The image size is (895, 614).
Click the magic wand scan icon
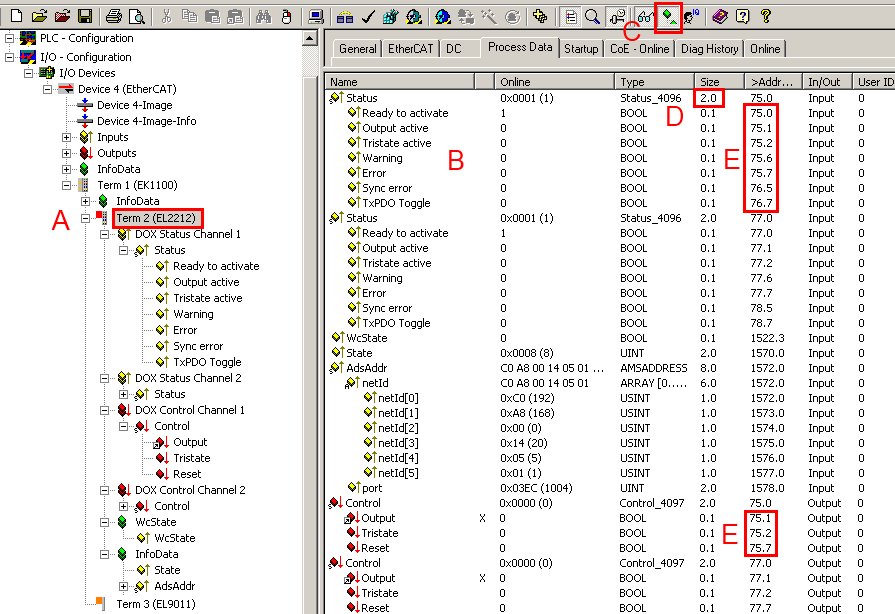(x=489, y=17)
